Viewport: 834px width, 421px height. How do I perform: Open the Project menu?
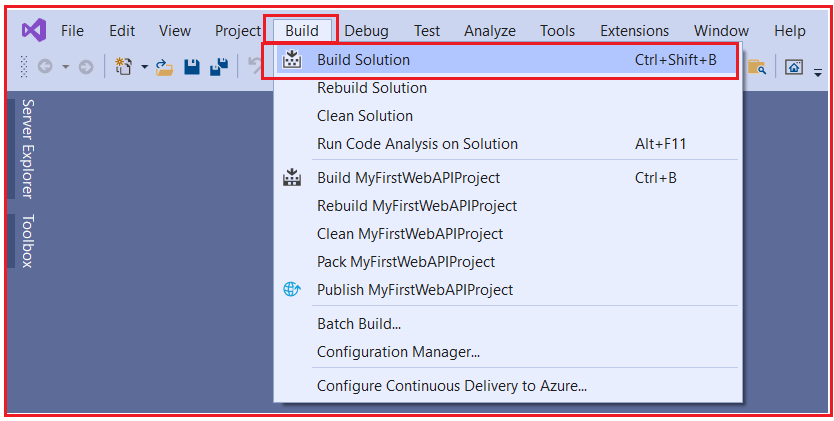pos(238,31)
